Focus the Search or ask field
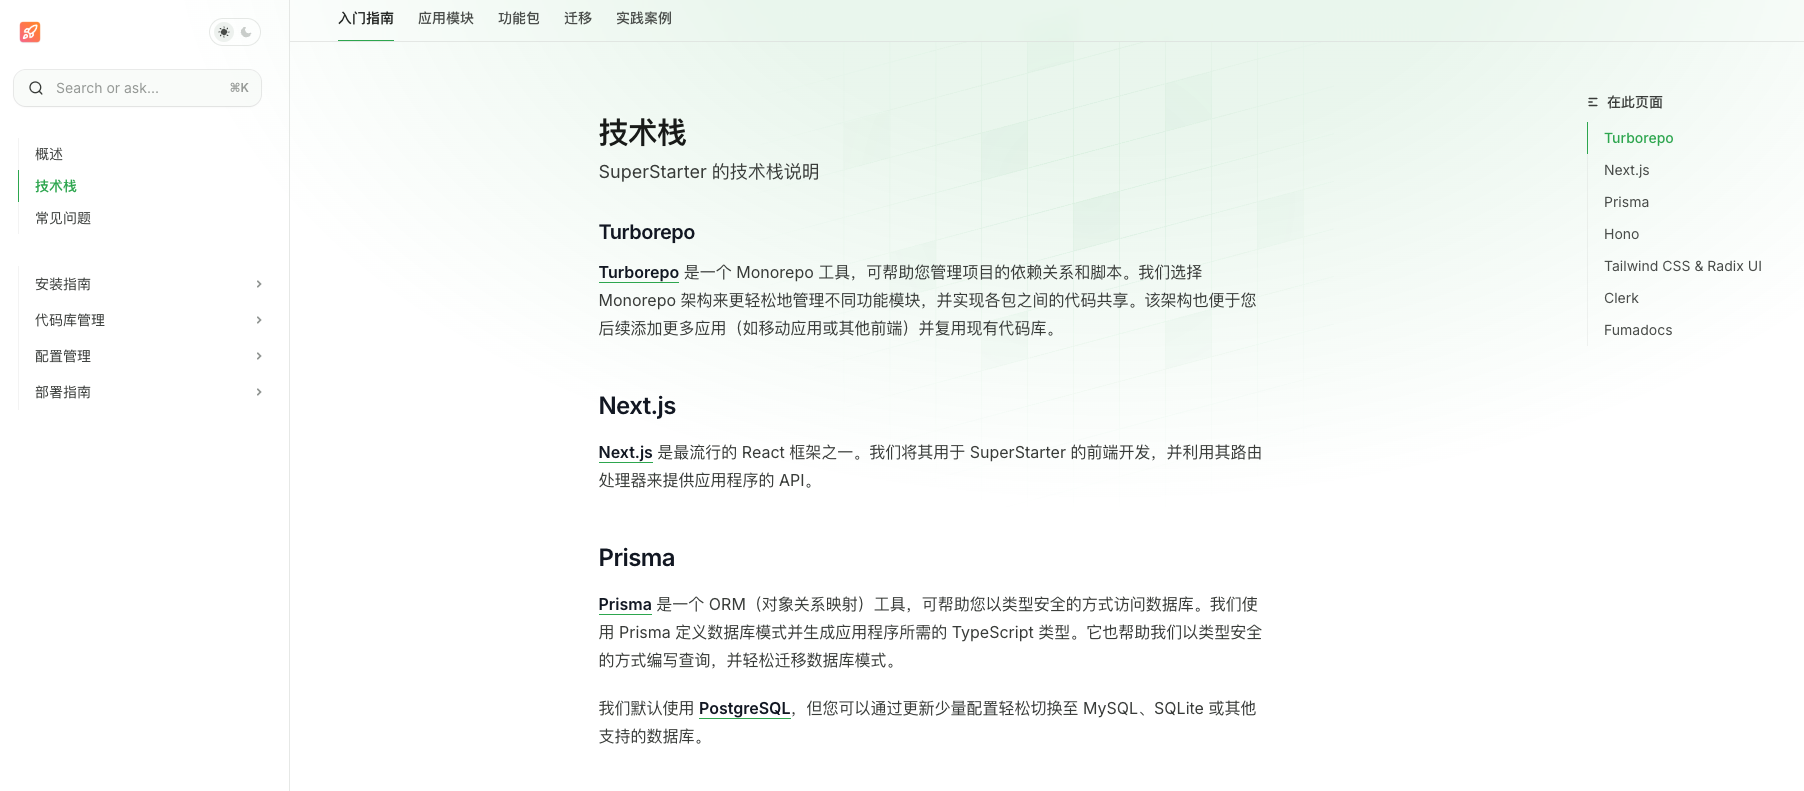Screen dimensions: 1804x791 click(138, 88)
